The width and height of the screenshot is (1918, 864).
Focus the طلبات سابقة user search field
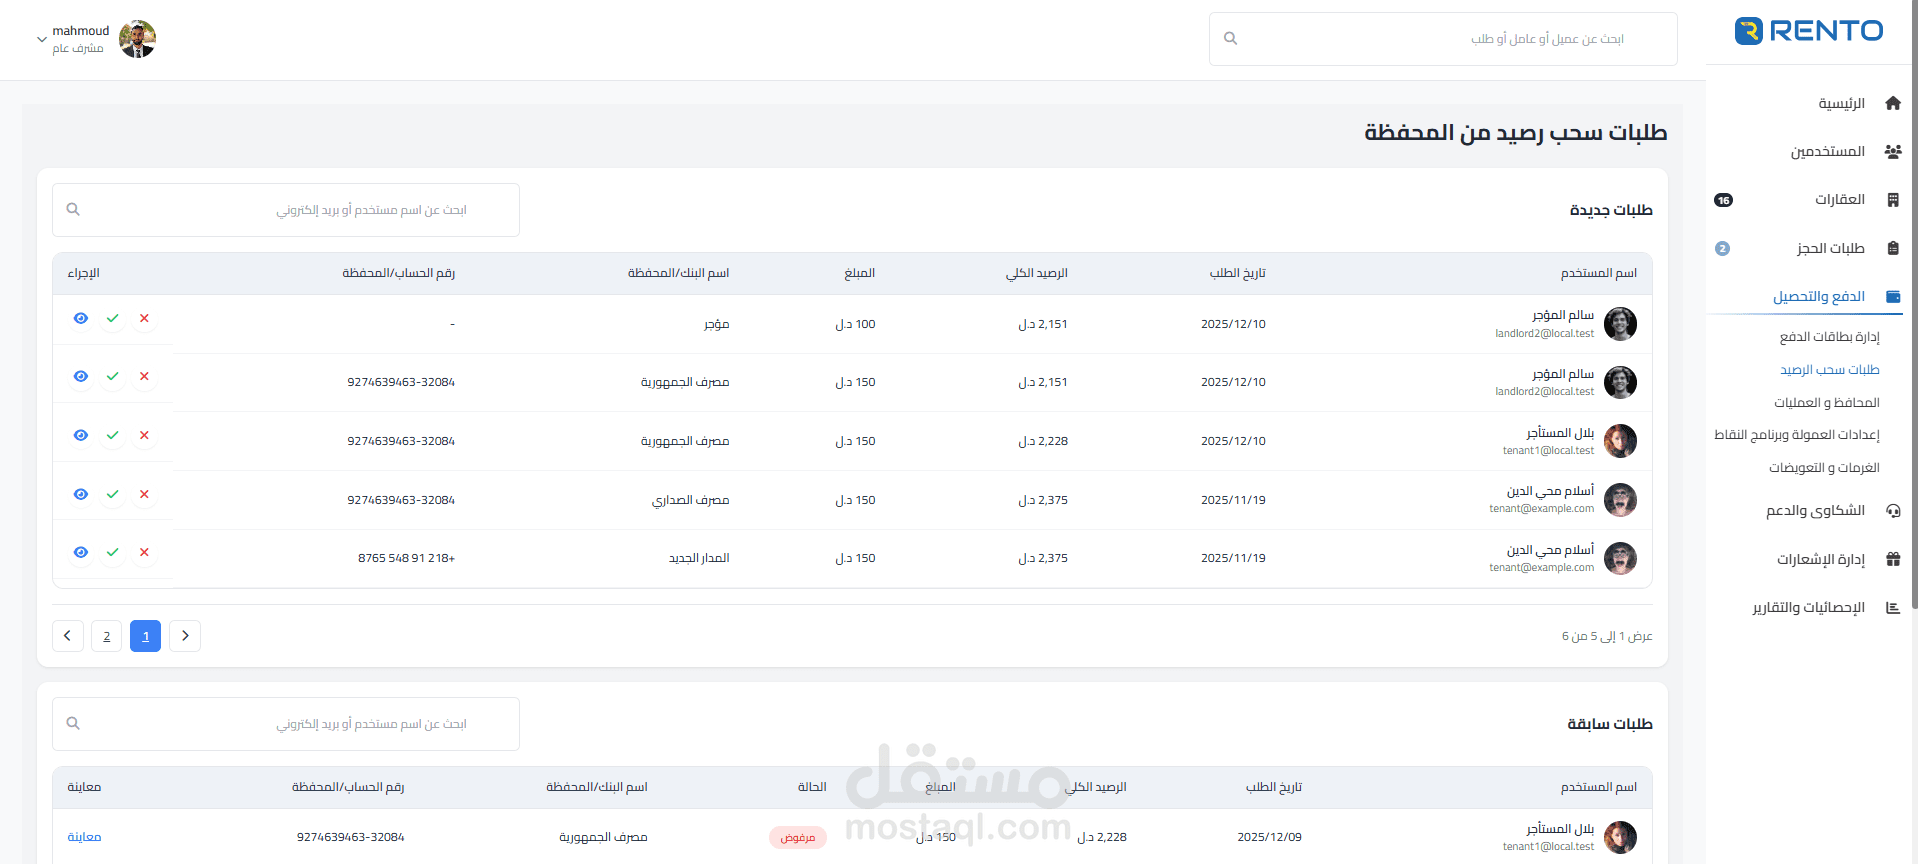286,724
